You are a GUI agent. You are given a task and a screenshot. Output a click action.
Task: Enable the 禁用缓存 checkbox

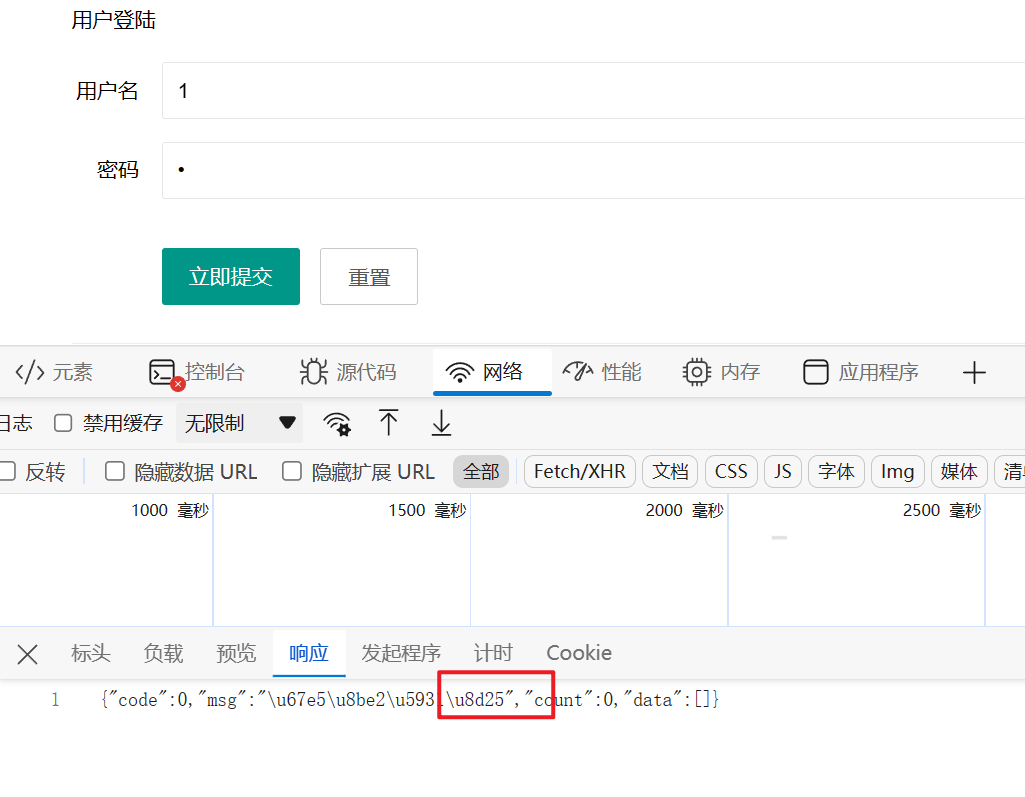point(63,423)
